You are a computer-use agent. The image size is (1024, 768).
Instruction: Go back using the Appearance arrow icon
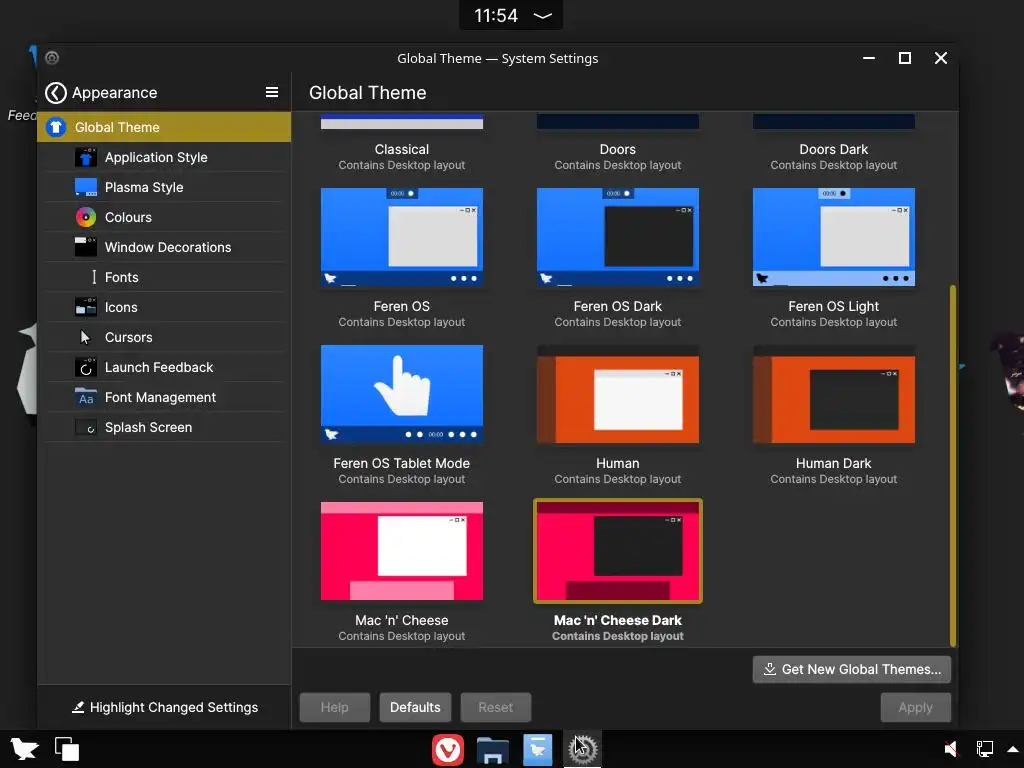tap(56, 93)
